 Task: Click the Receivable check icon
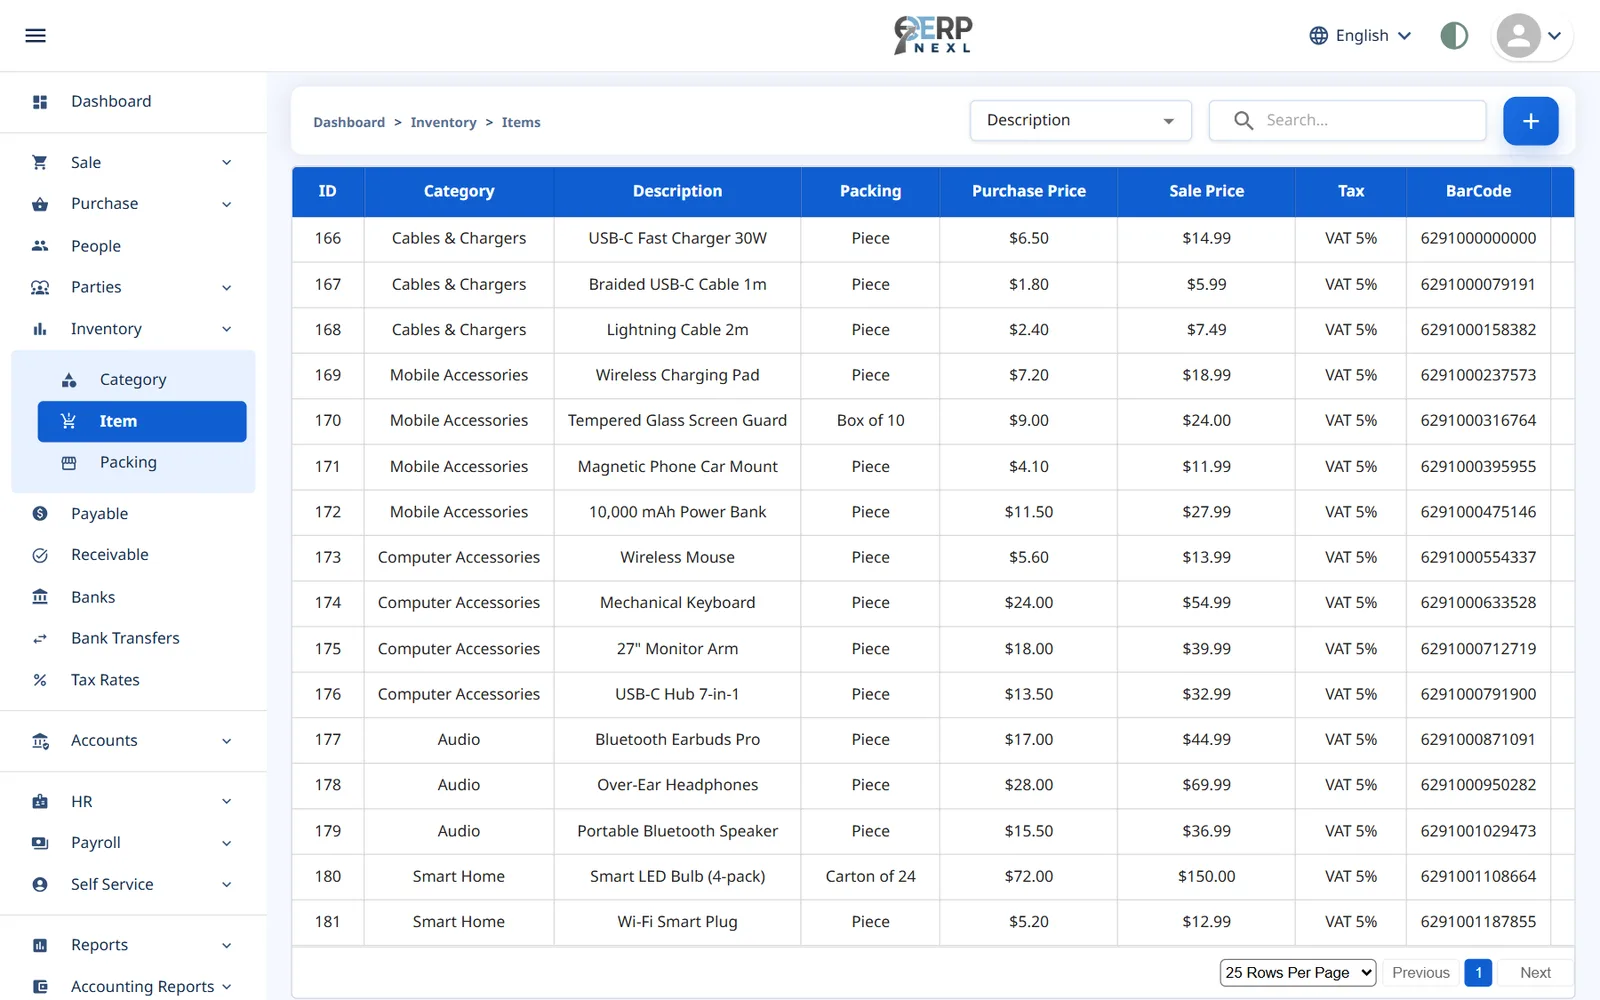click(40, 555)
